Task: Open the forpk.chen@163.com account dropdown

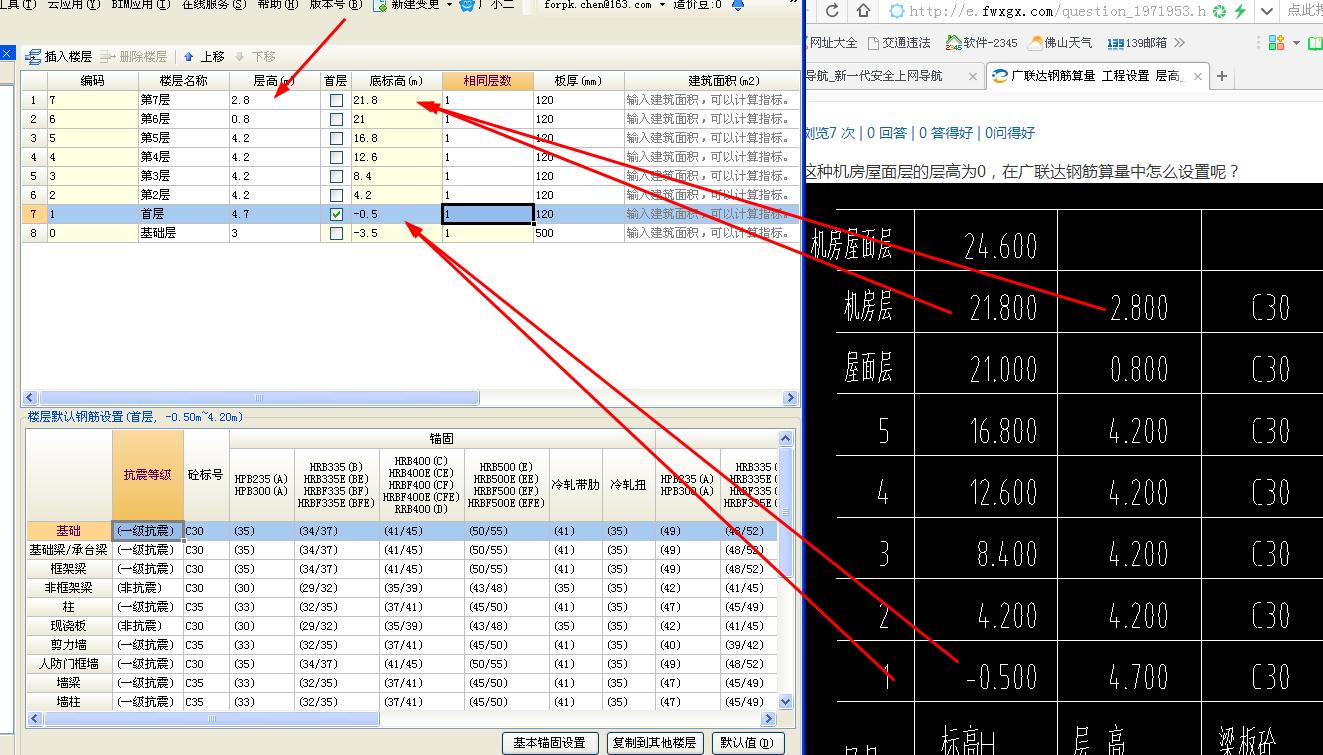Action: tap(662, 5)
